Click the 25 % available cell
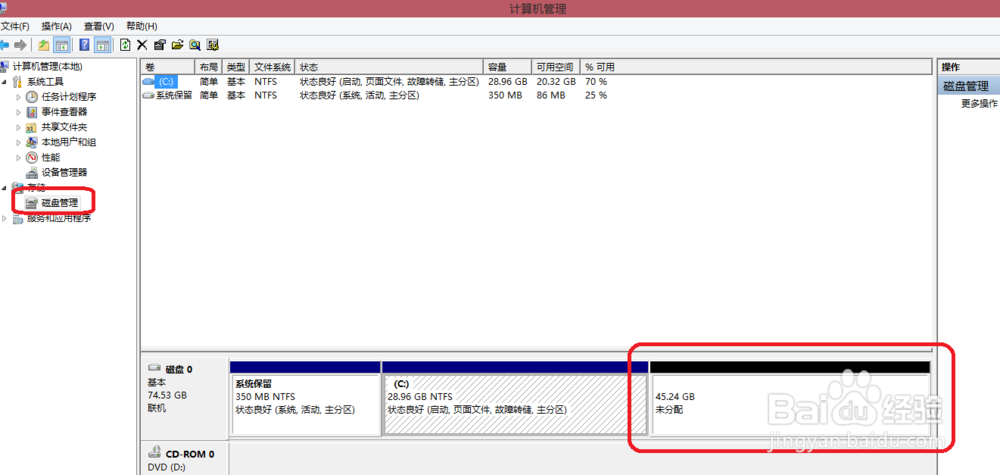This screenshot has height=475, width=1000. click(596, 96)
